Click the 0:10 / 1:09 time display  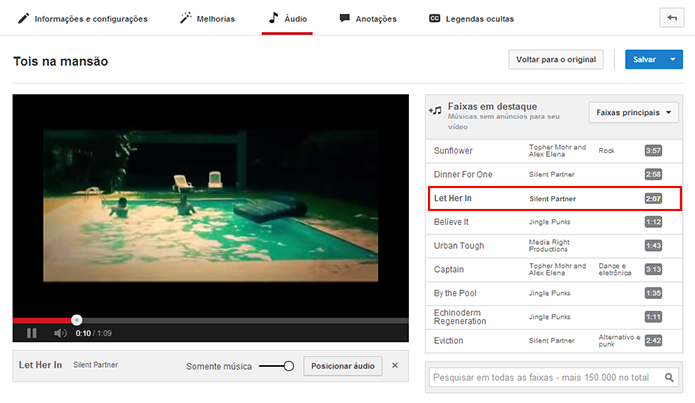click(x=94, y=333)
